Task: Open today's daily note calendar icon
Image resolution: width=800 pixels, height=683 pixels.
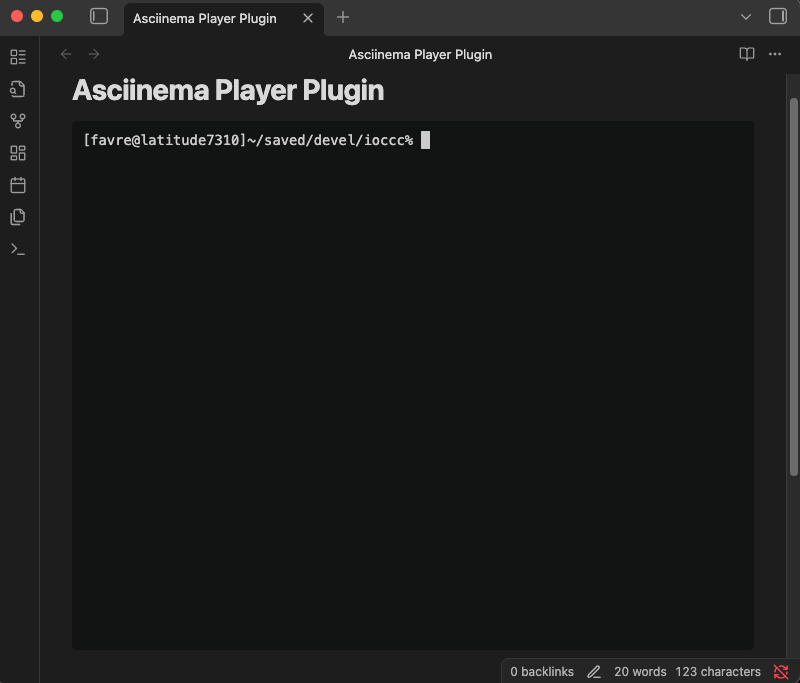Action: [18, 185]
